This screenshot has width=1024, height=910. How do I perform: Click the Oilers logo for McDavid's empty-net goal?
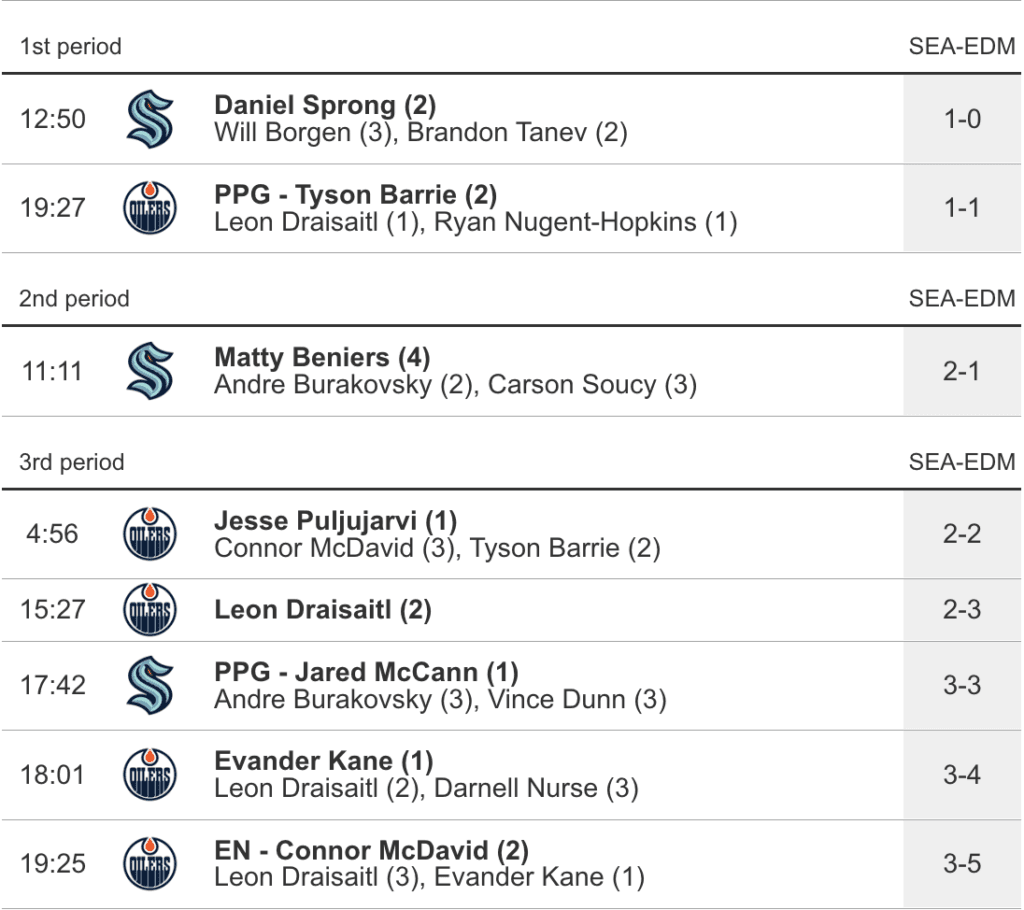150,864
